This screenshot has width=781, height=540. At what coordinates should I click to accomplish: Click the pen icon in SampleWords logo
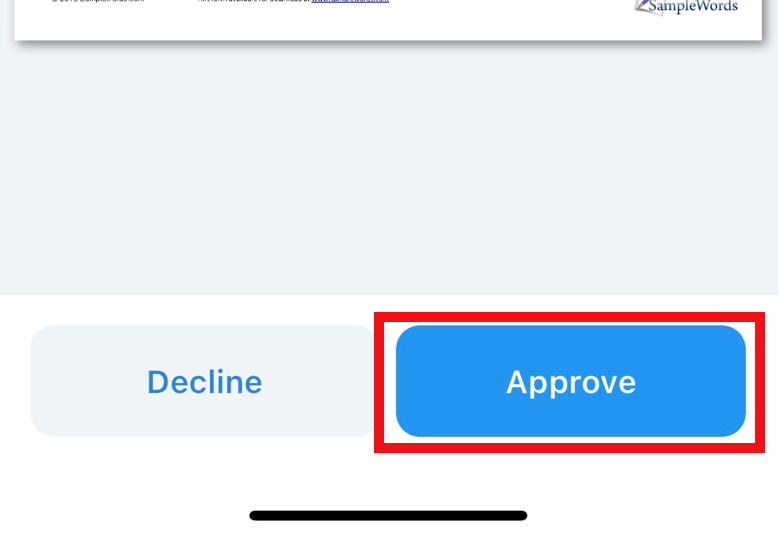point(642,6)
